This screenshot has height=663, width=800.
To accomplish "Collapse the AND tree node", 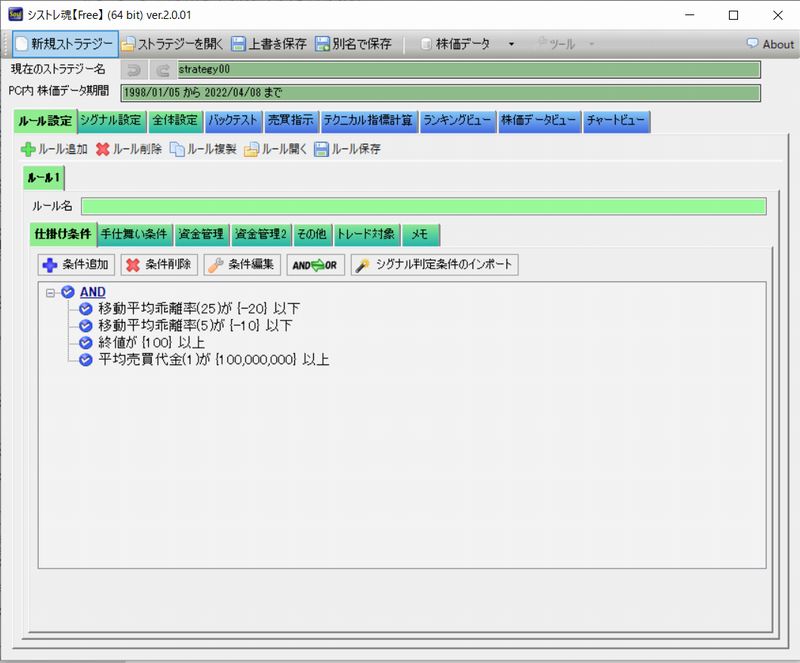I will (50, 292).
